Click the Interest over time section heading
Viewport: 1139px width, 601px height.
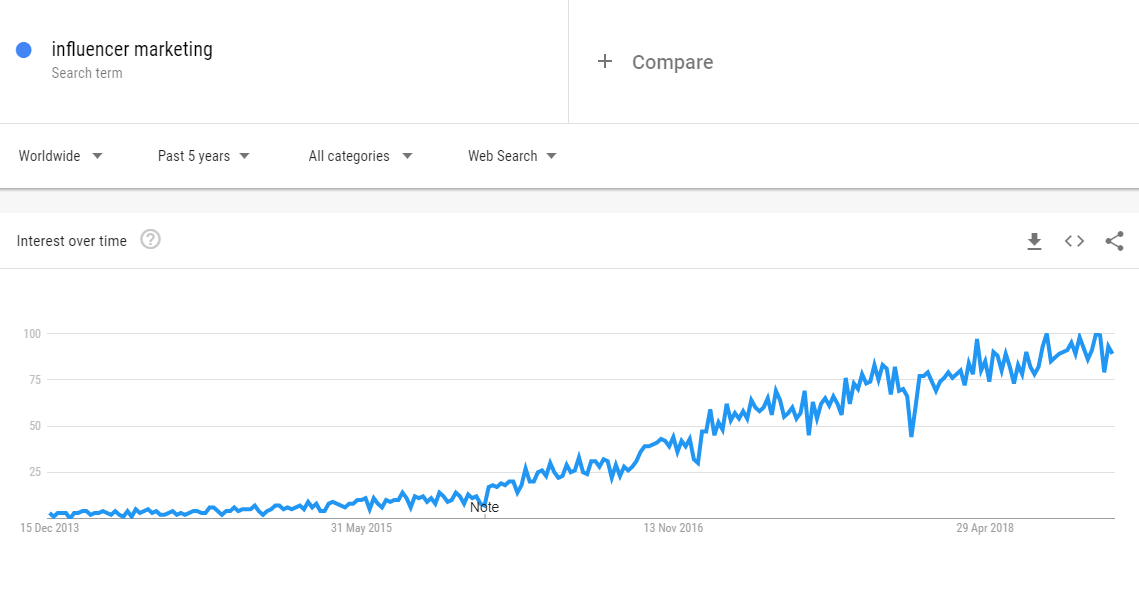pos(70,240)
